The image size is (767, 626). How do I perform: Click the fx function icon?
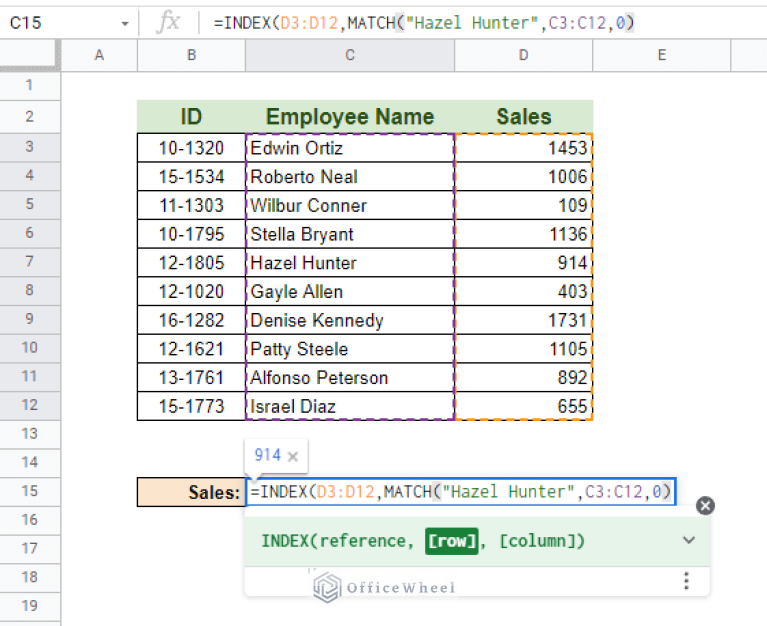(x=168, y=22)
